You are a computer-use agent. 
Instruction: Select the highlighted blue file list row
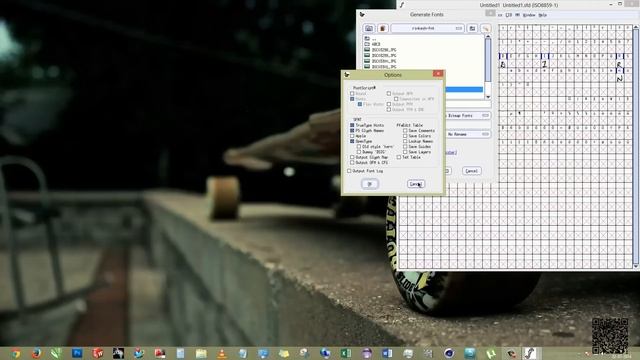click(464, 89)
